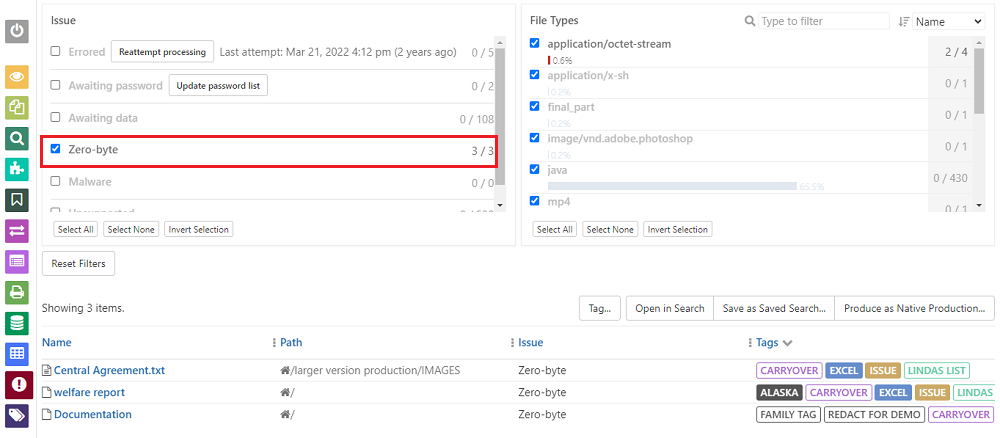
Task: Open welfare report link
Action: (x=89, y=392)
